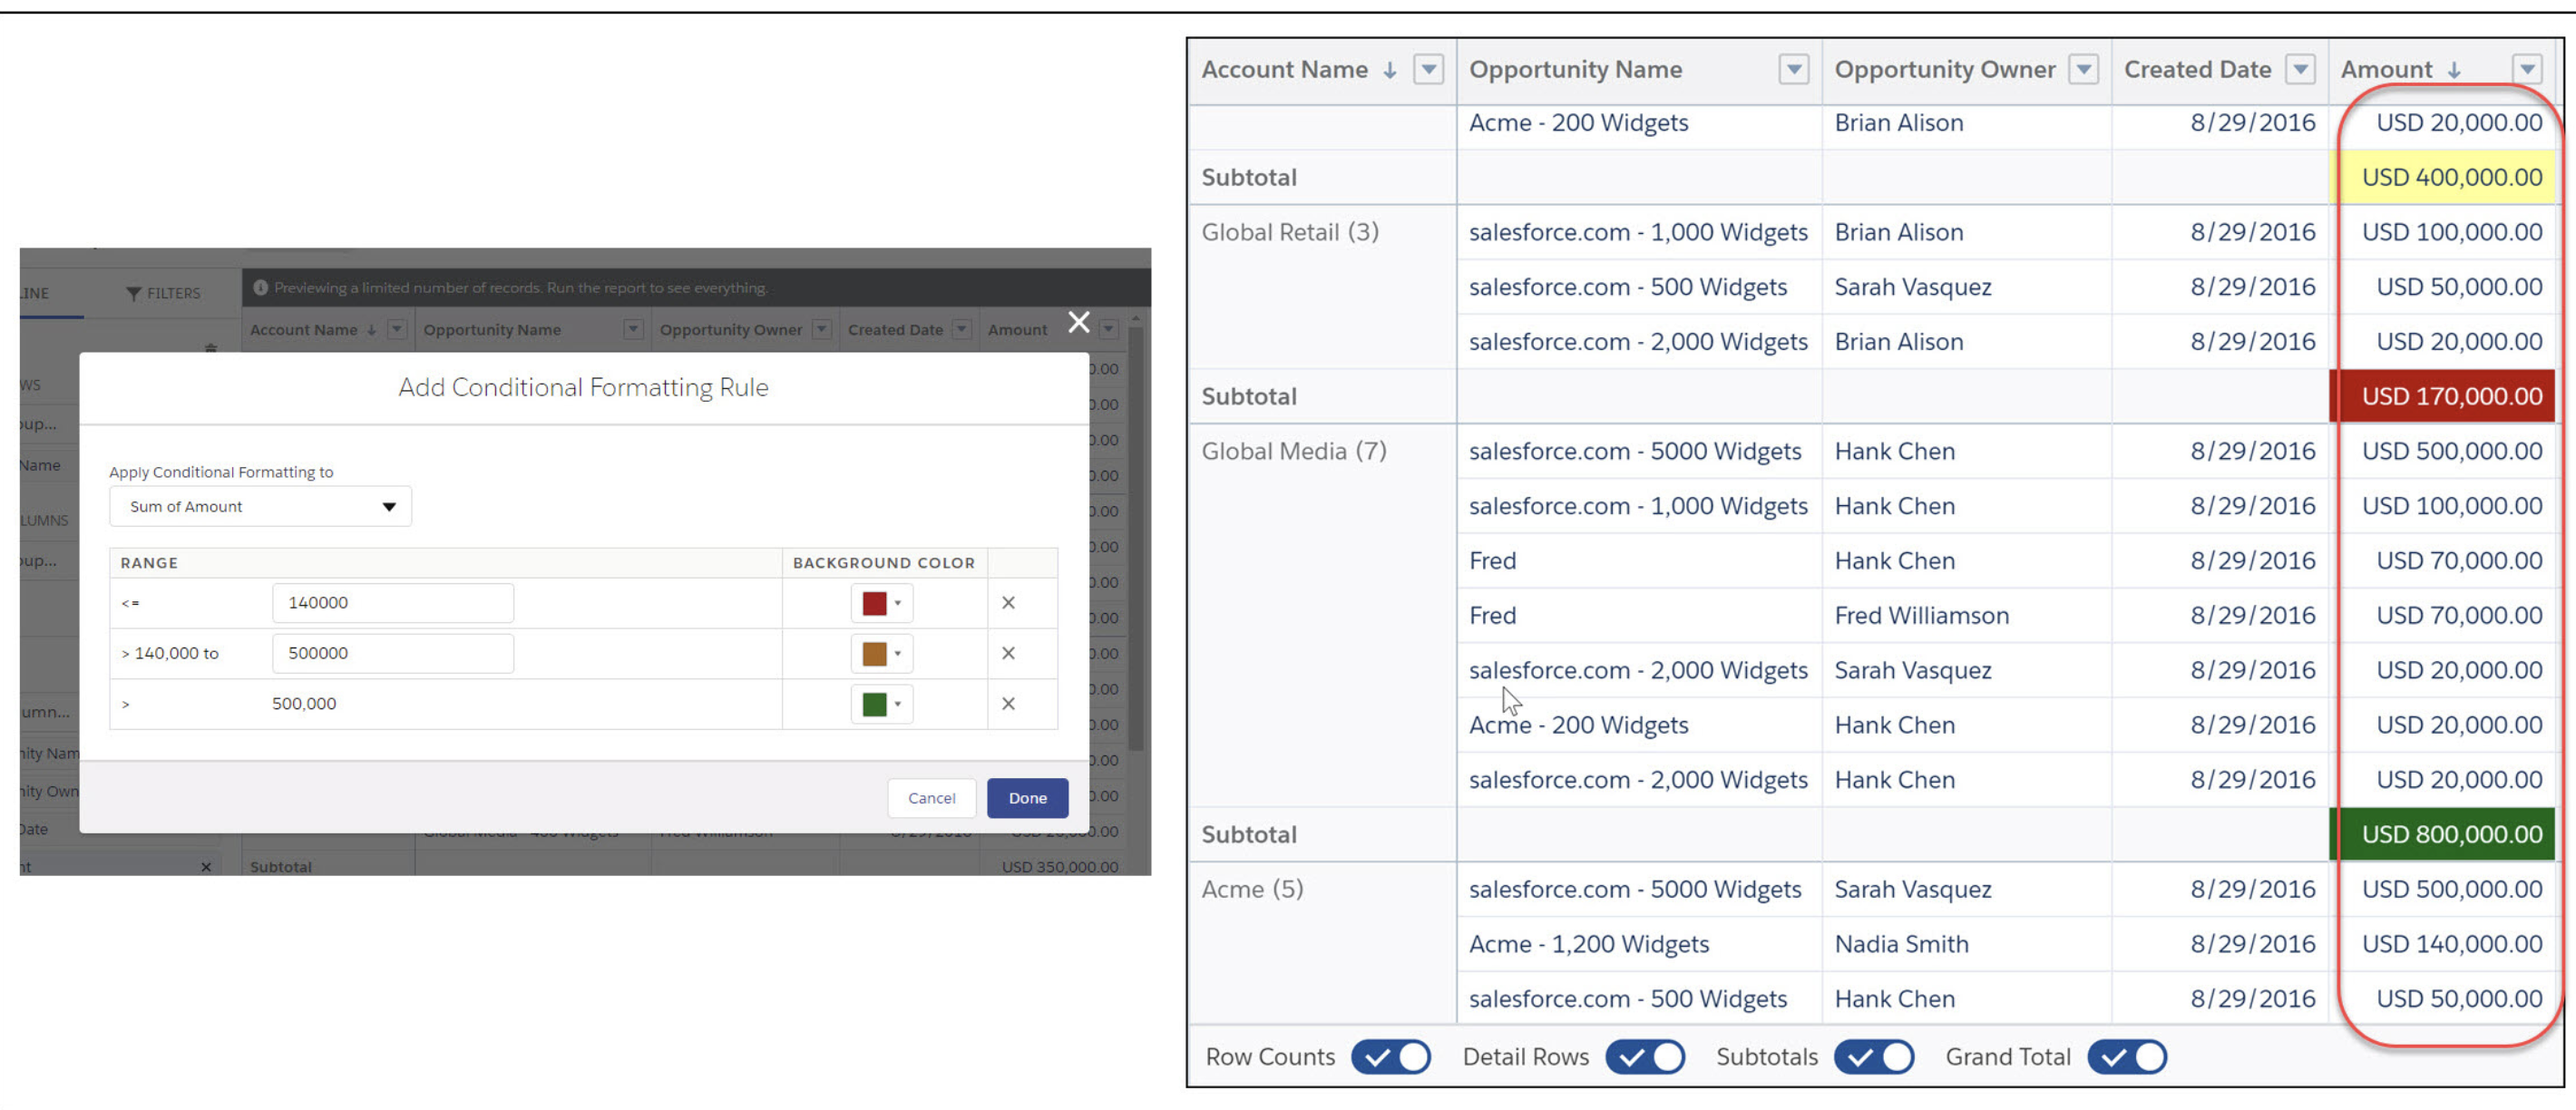Toggle the Row Counts switch
This screenshot has width=2576, height=1110.
click(x=1391, y=1057)
